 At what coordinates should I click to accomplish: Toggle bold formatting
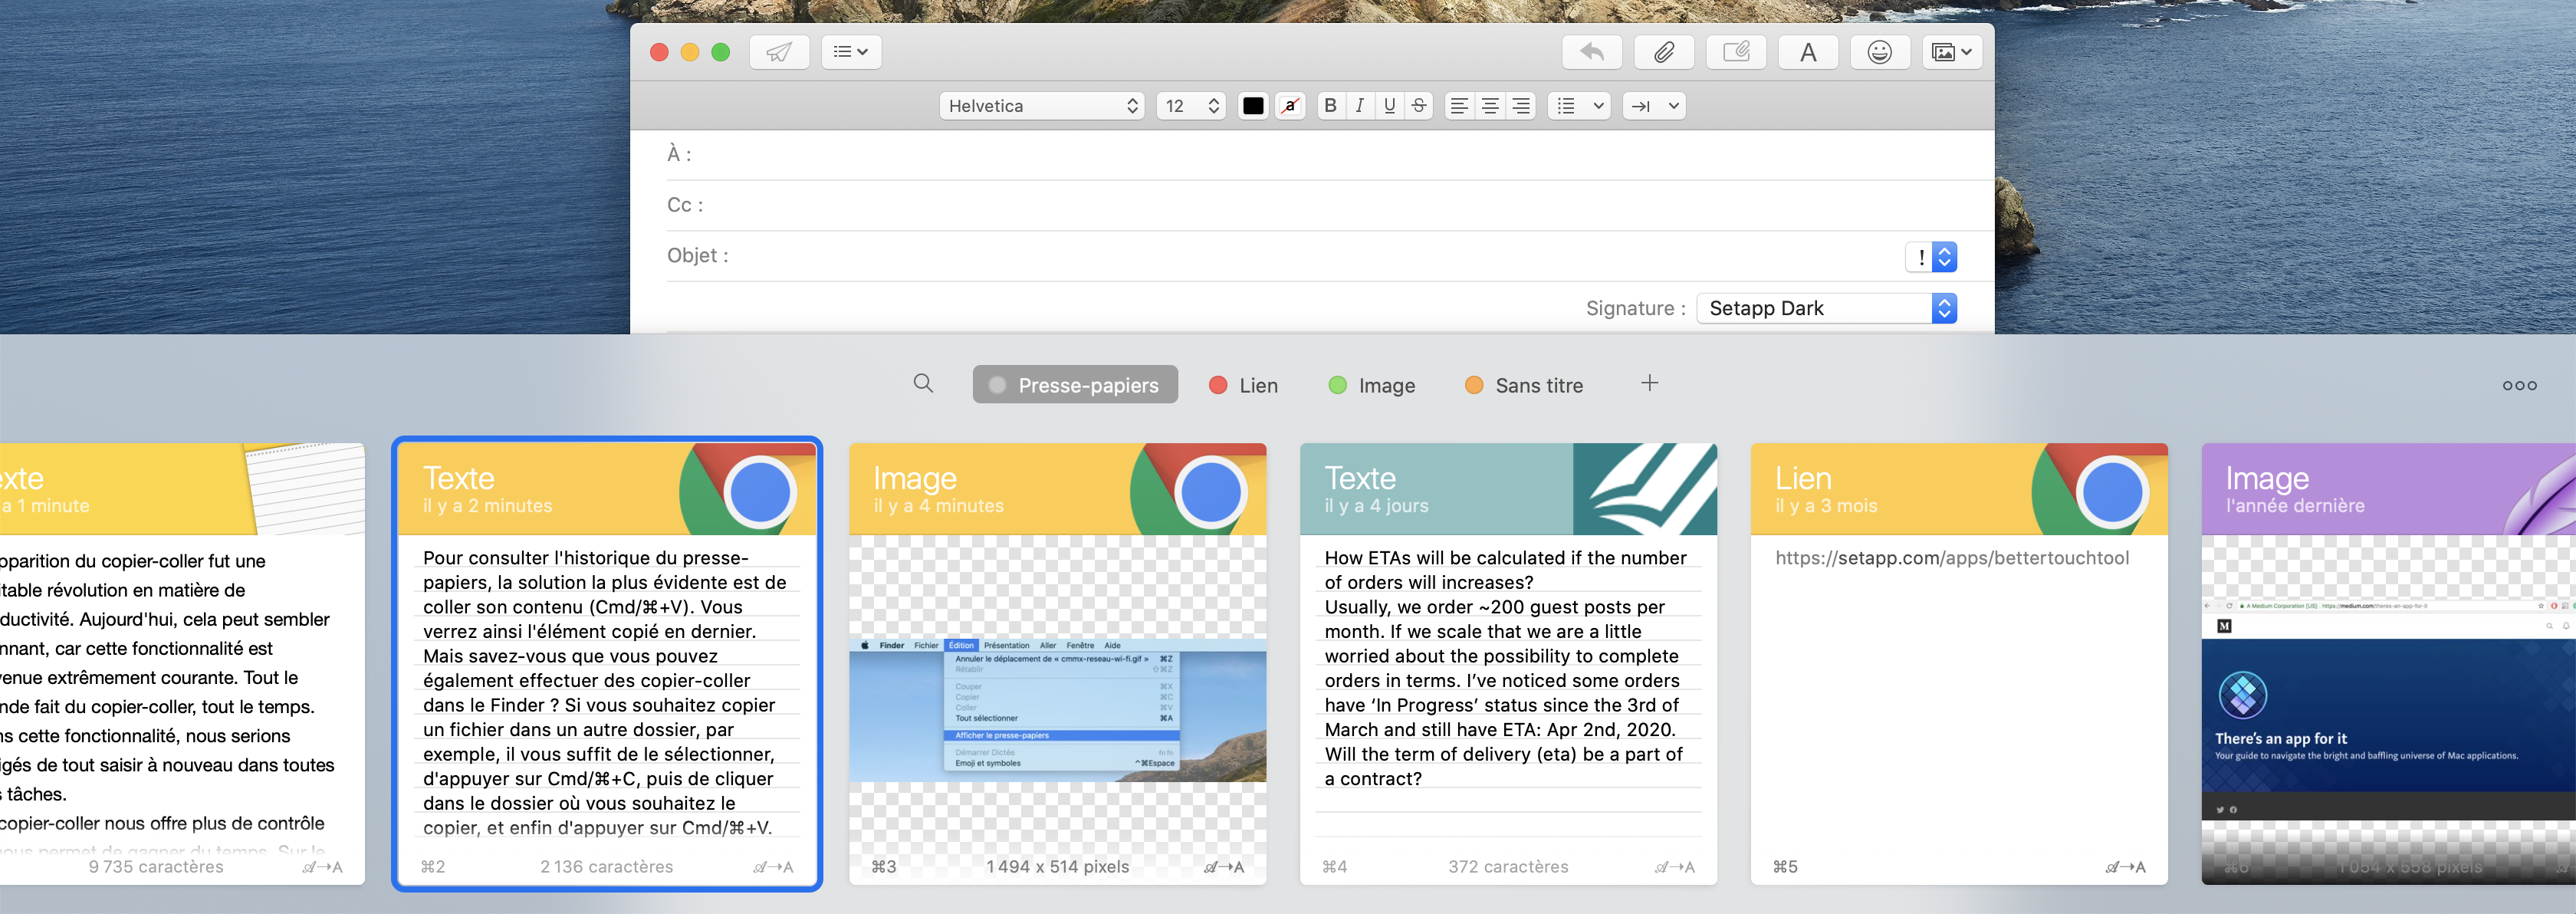1330,105
